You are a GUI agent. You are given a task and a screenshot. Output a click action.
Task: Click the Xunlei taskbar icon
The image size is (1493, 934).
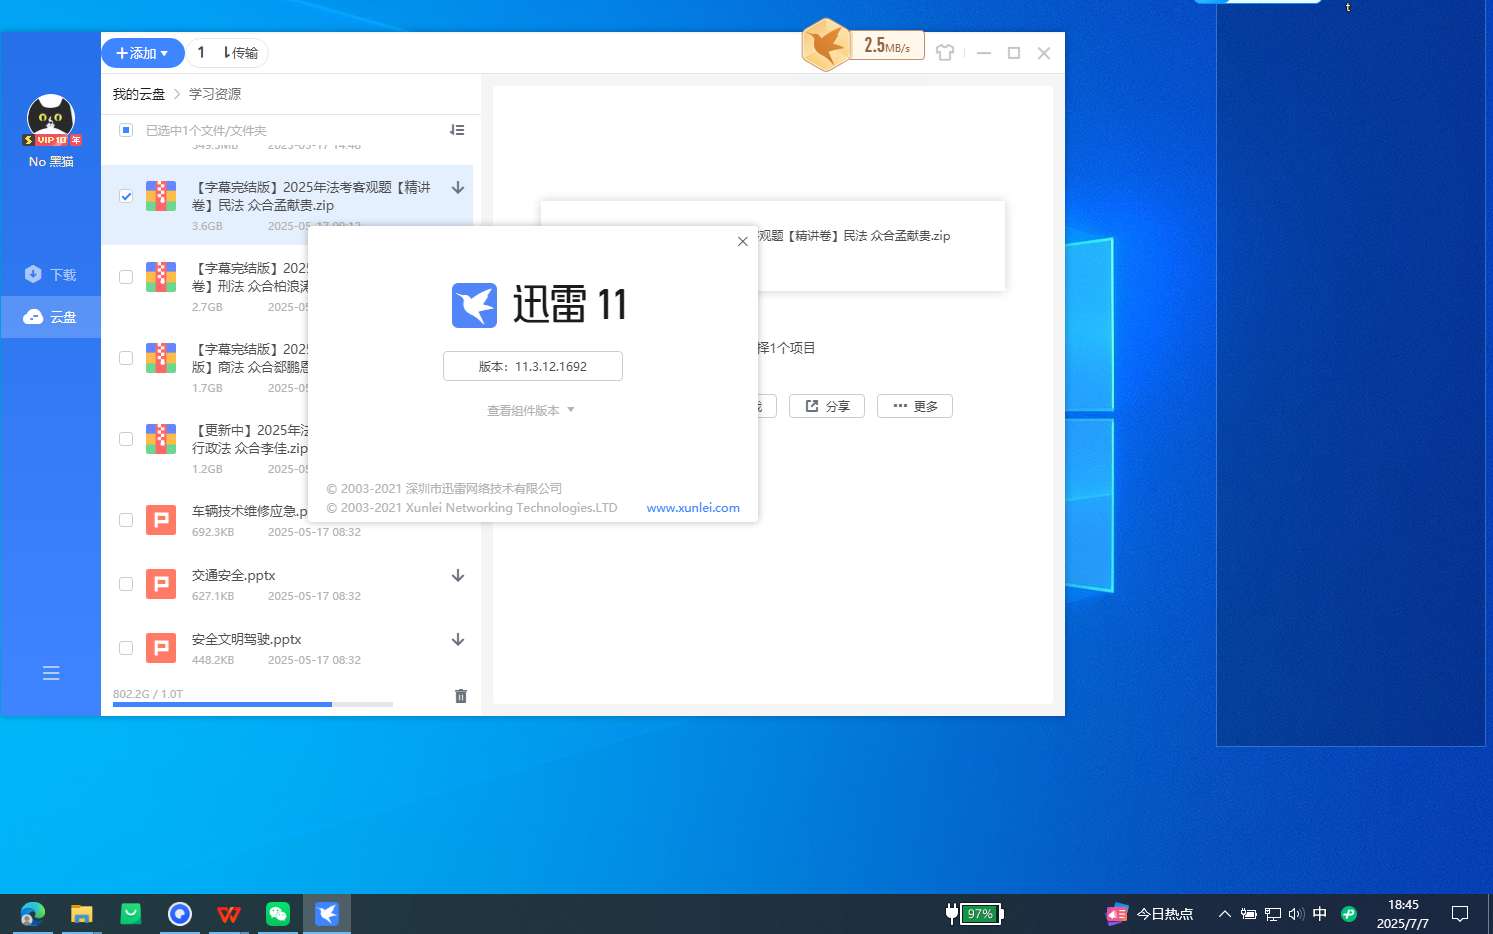coord(327,914)
